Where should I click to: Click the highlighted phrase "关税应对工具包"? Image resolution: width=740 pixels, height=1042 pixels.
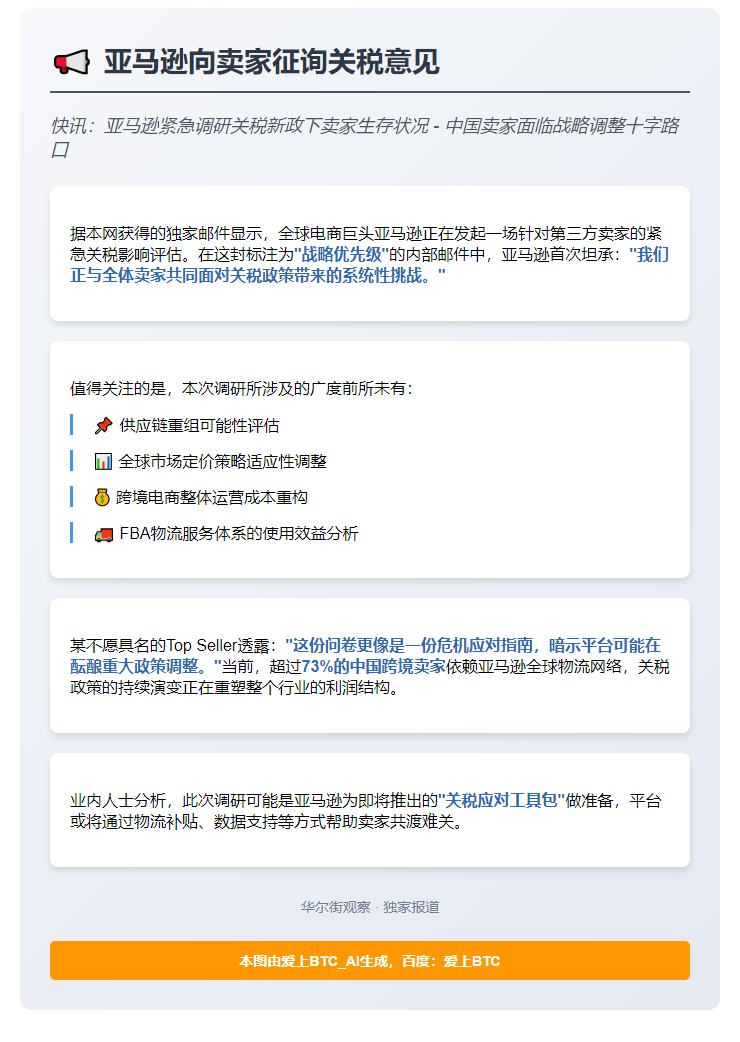click(502, 801)
